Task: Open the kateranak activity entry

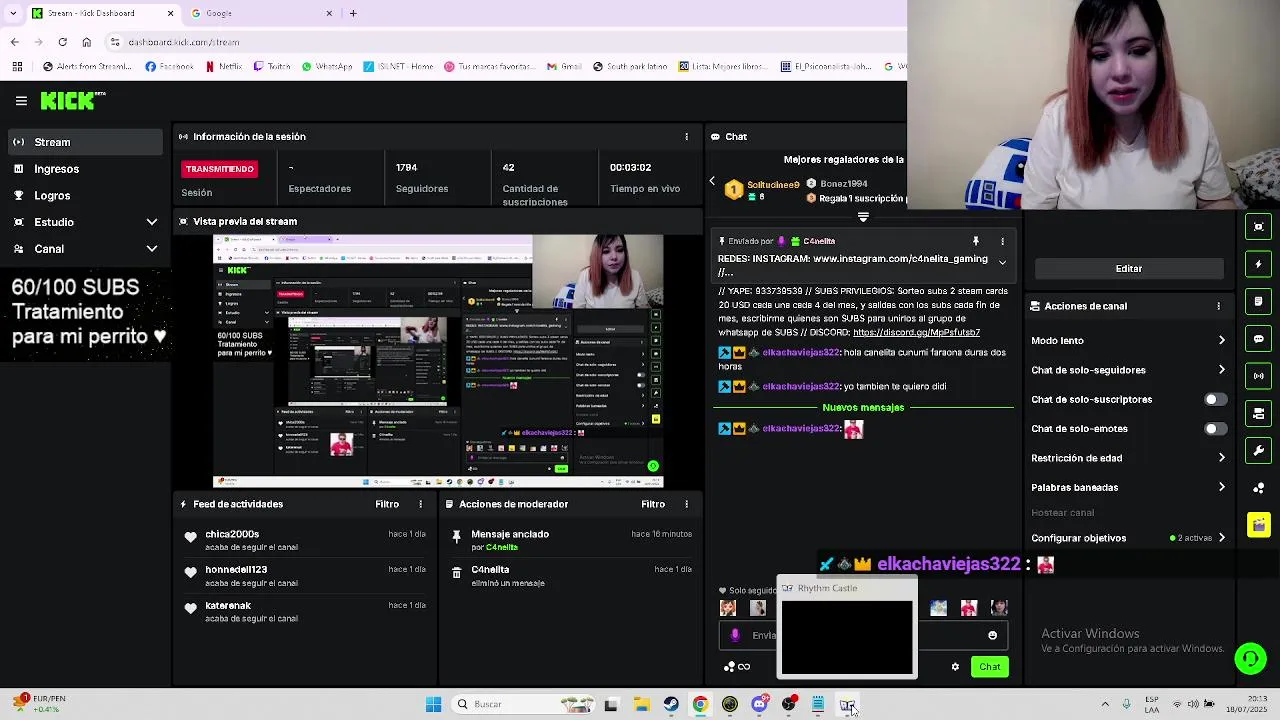Action: point(304,612)
